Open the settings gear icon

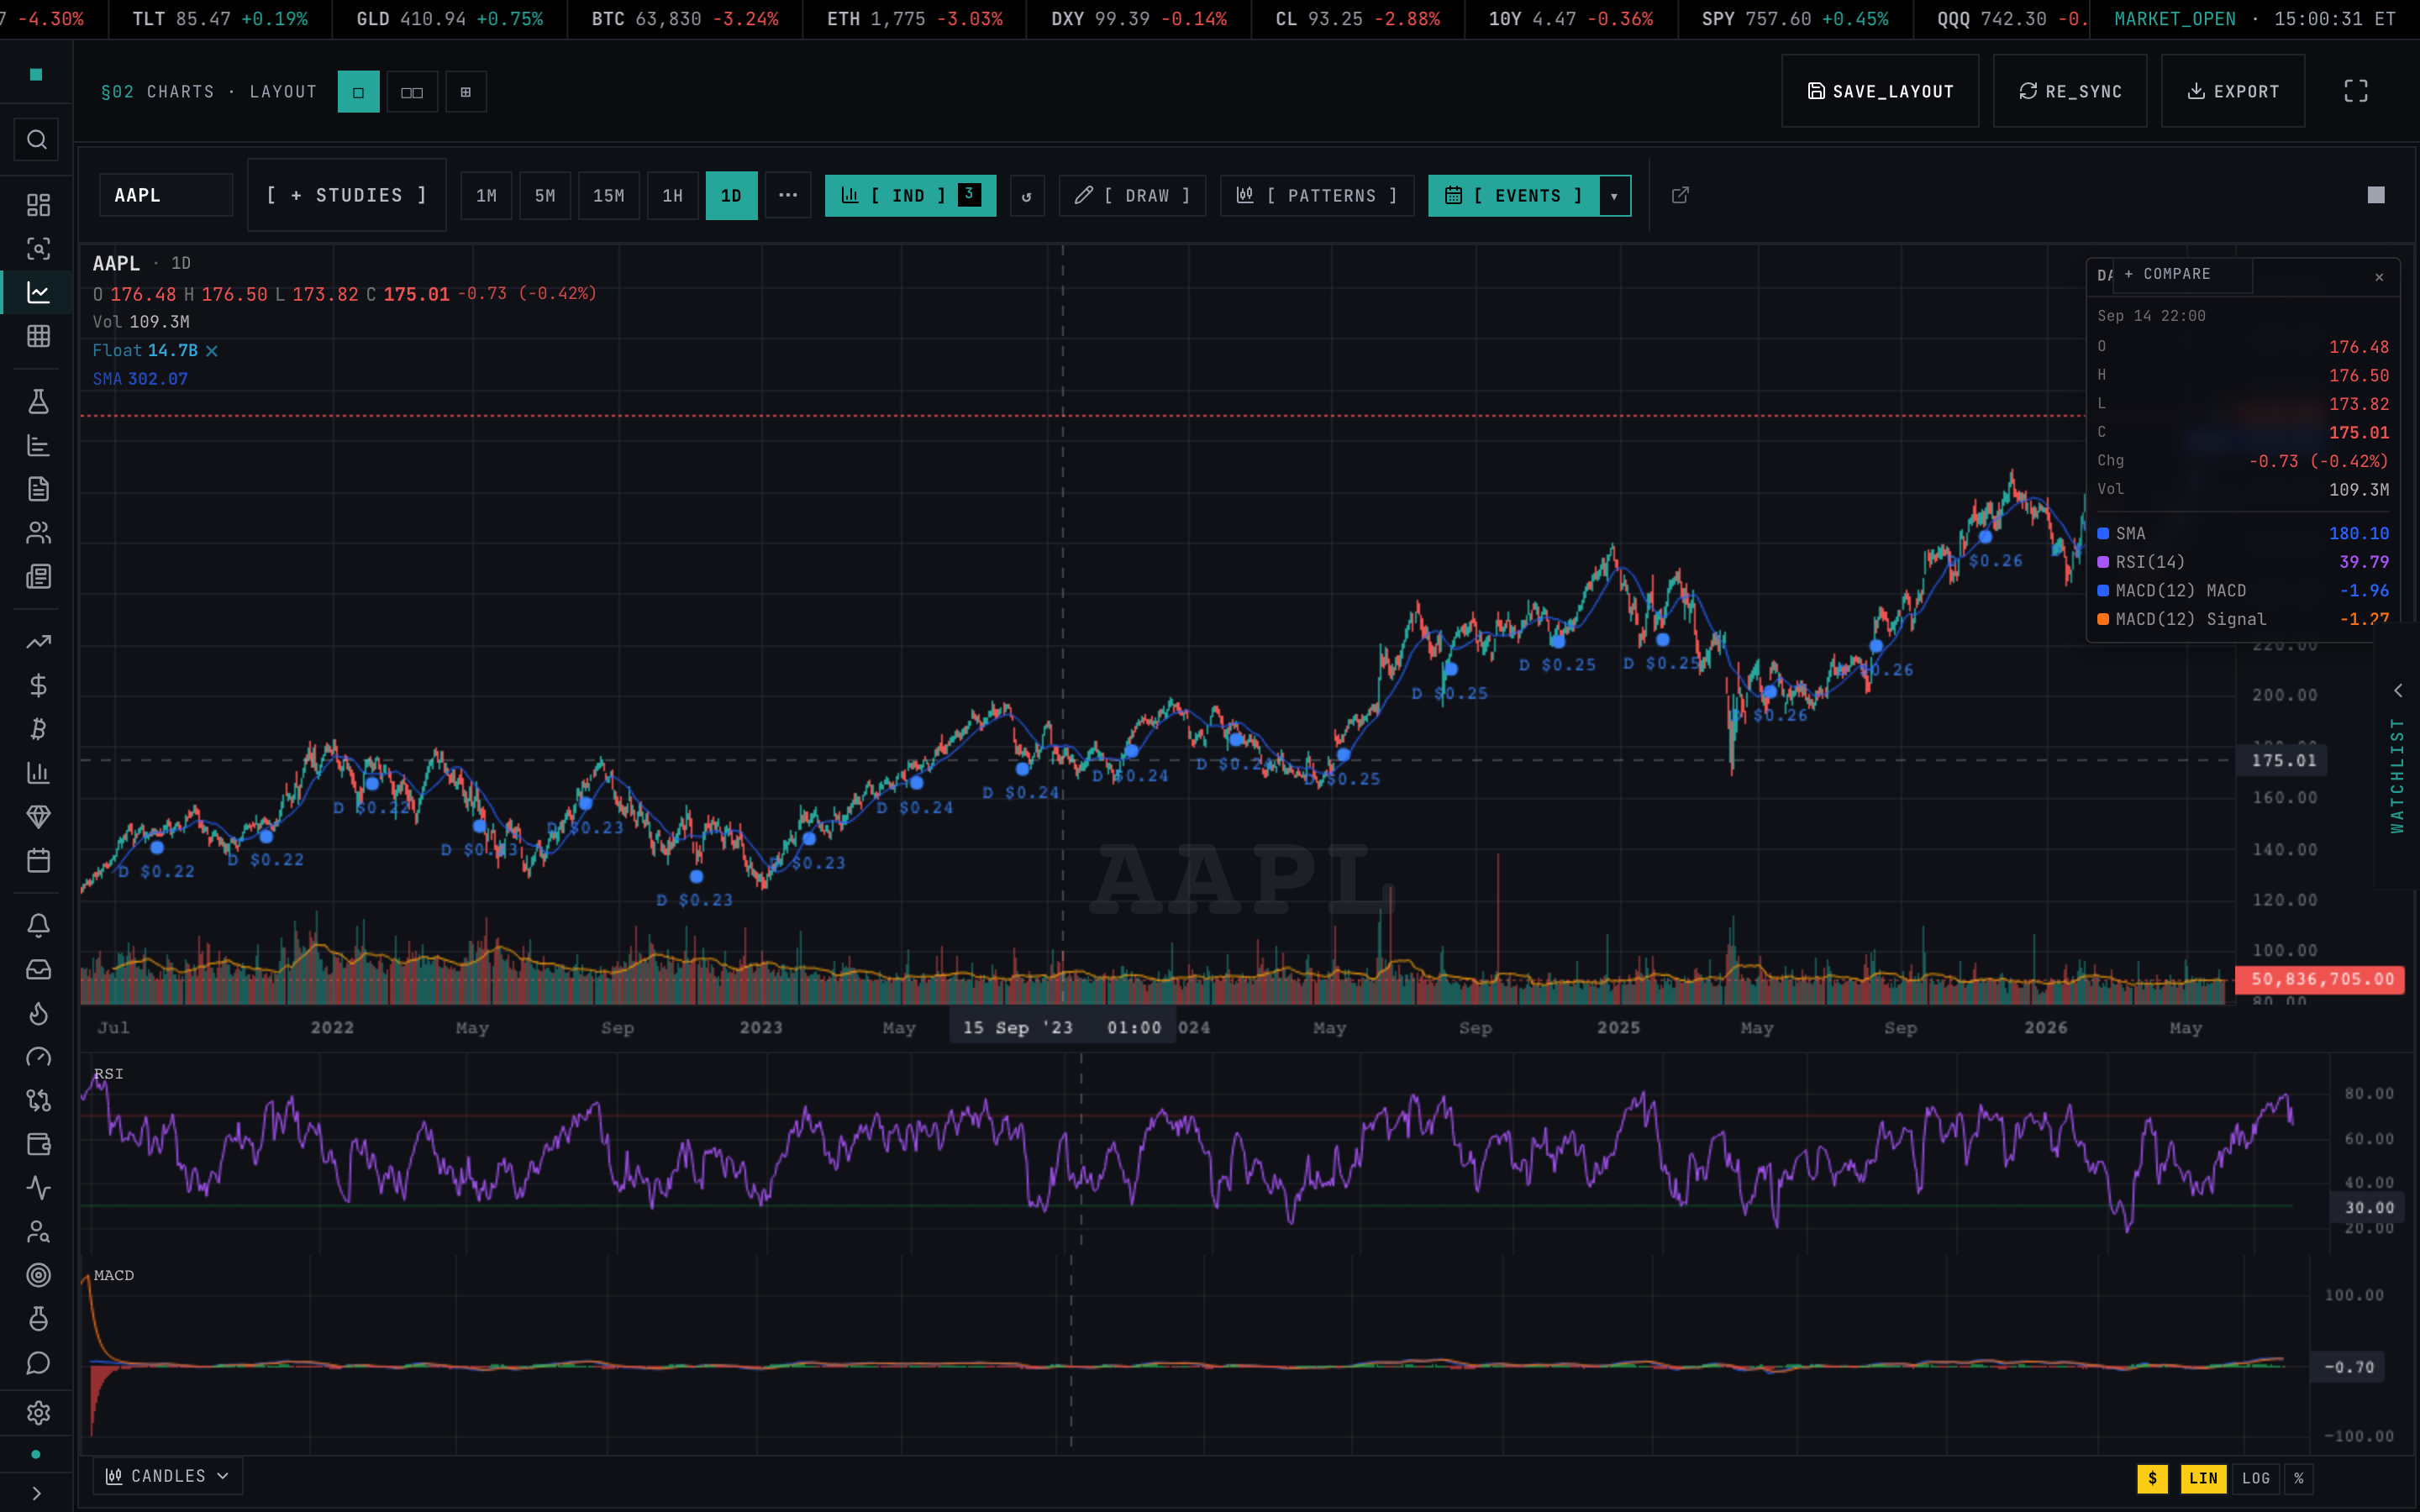38,1413
